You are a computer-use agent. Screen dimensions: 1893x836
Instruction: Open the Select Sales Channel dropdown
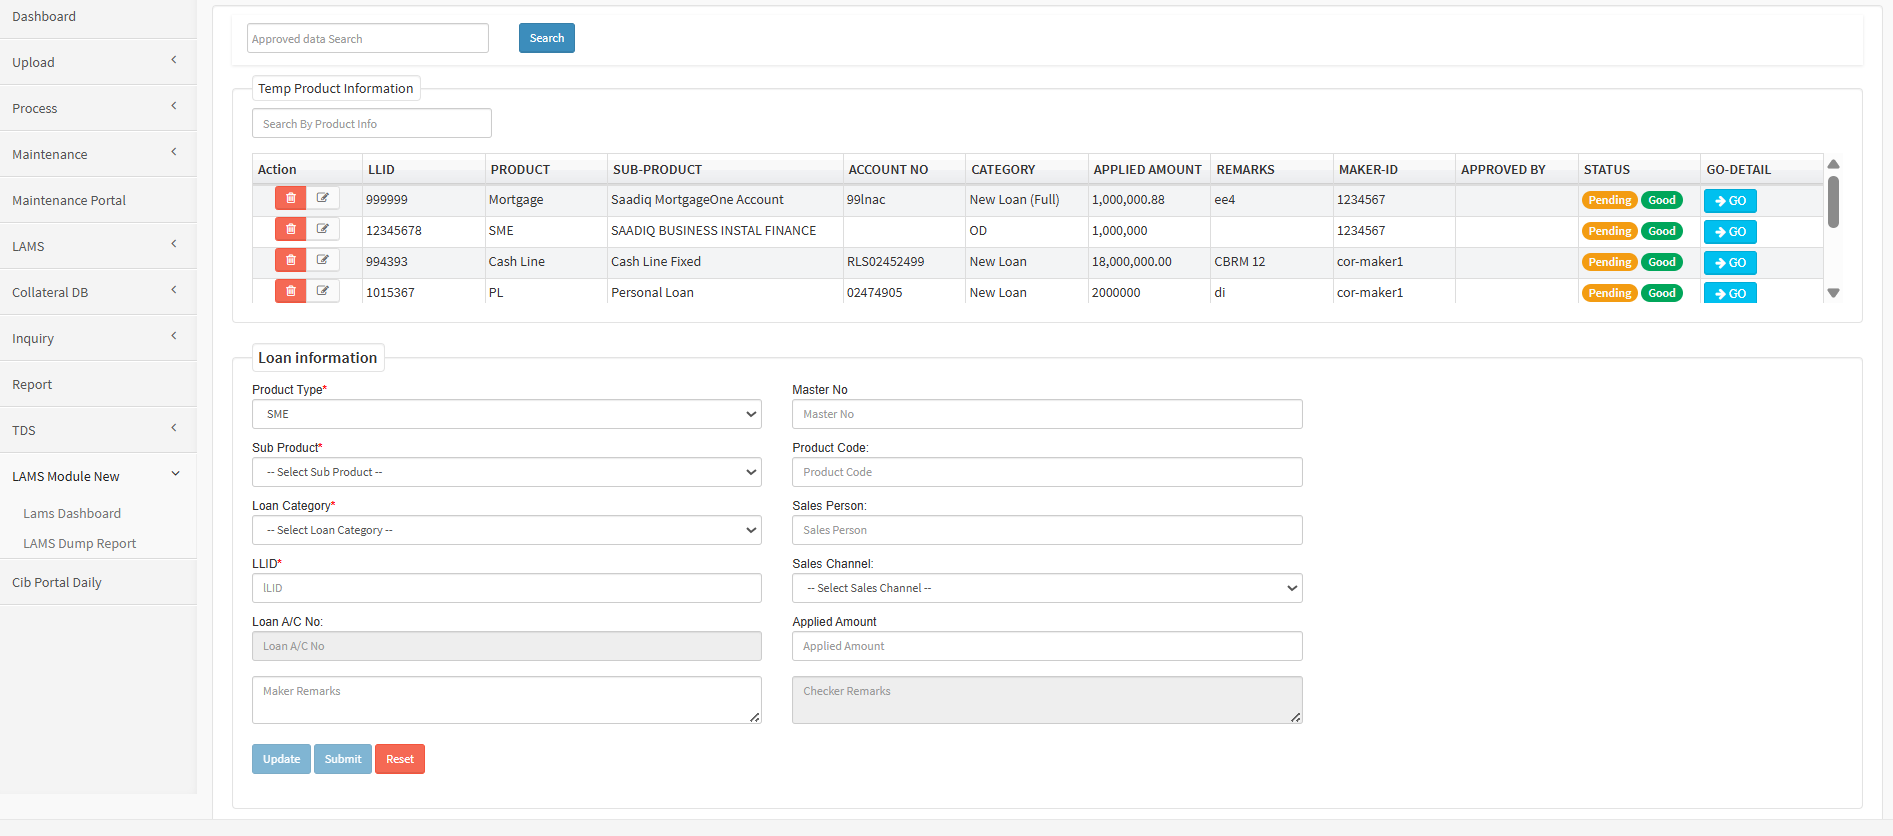(x=1046, y=588)
